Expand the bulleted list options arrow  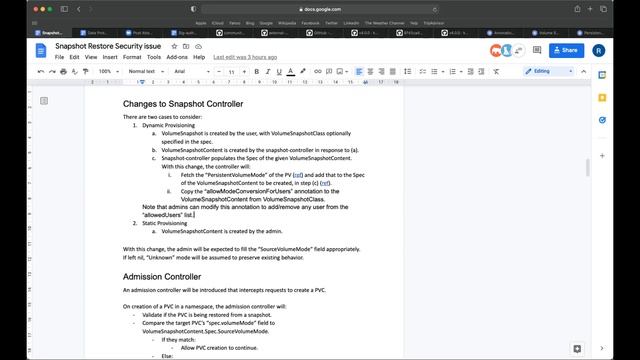tap(443, 72)
